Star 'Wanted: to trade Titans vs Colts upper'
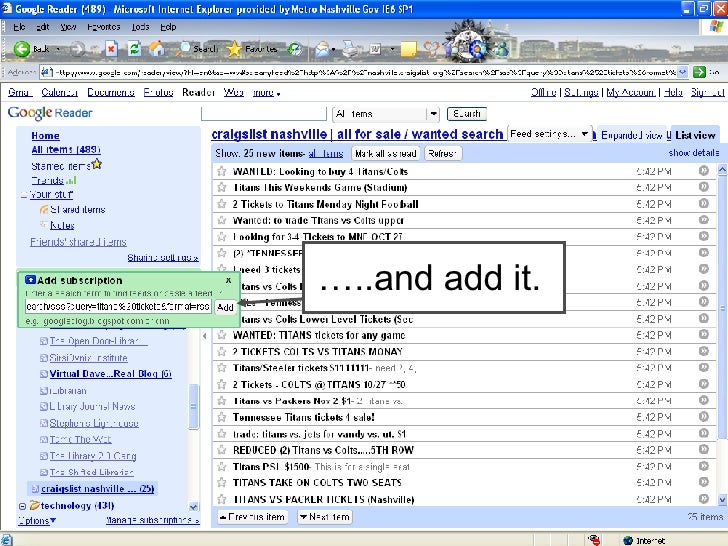The width and height of the screenshot is (728, 546). tap(221, 220)
